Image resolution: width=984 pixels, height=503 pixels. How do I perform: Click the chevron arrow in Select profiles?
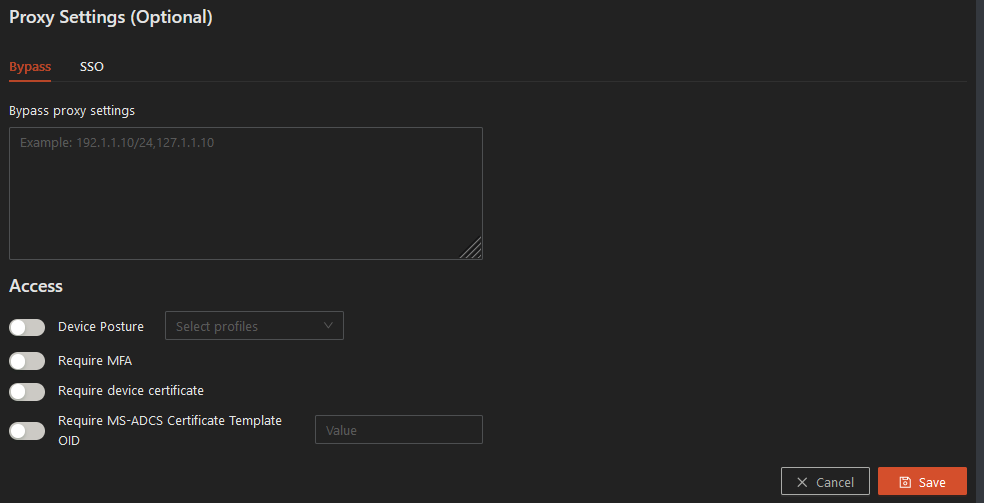tap(329, 326)
